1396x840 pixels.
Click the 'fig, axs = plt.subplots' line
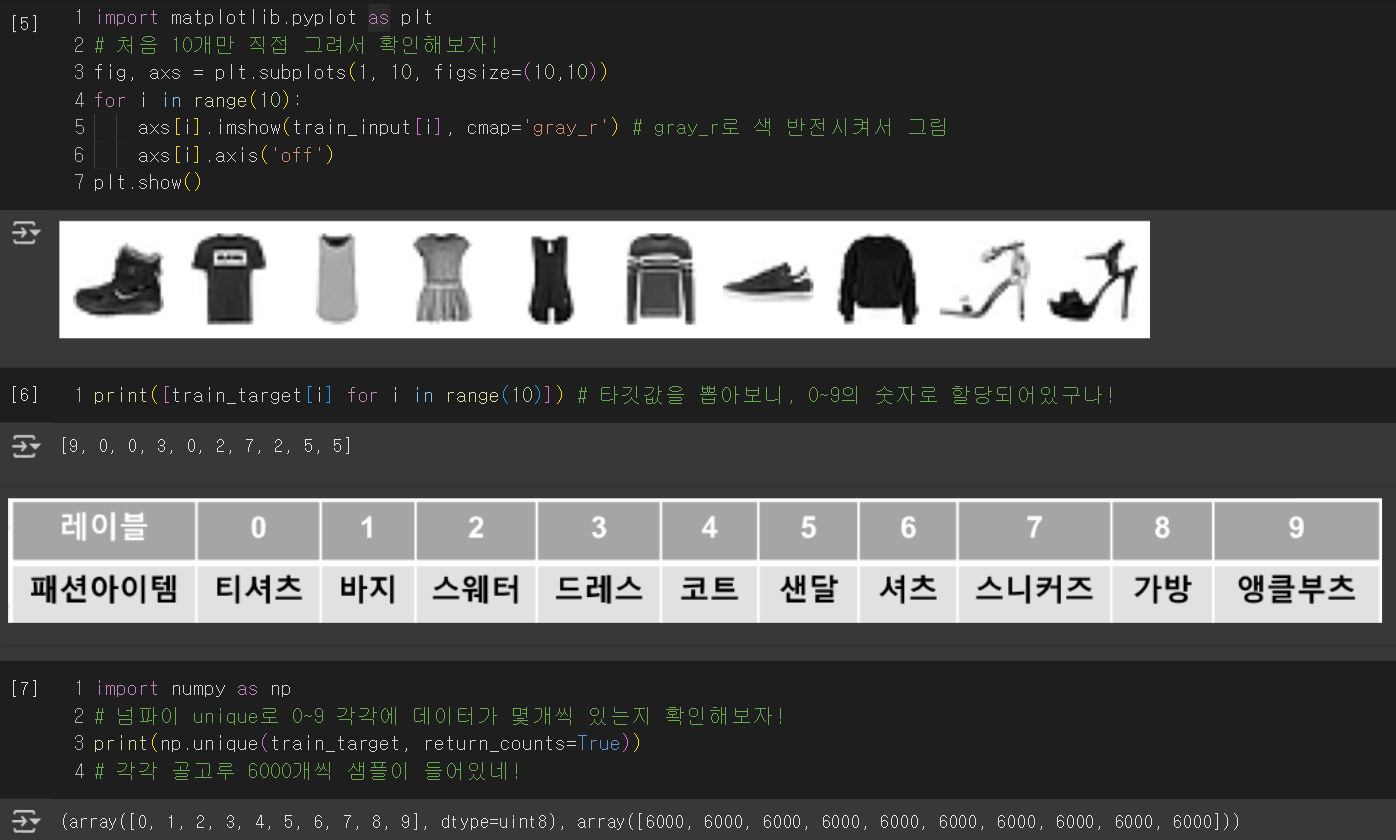pyautogui.click(x=351, y=73)
